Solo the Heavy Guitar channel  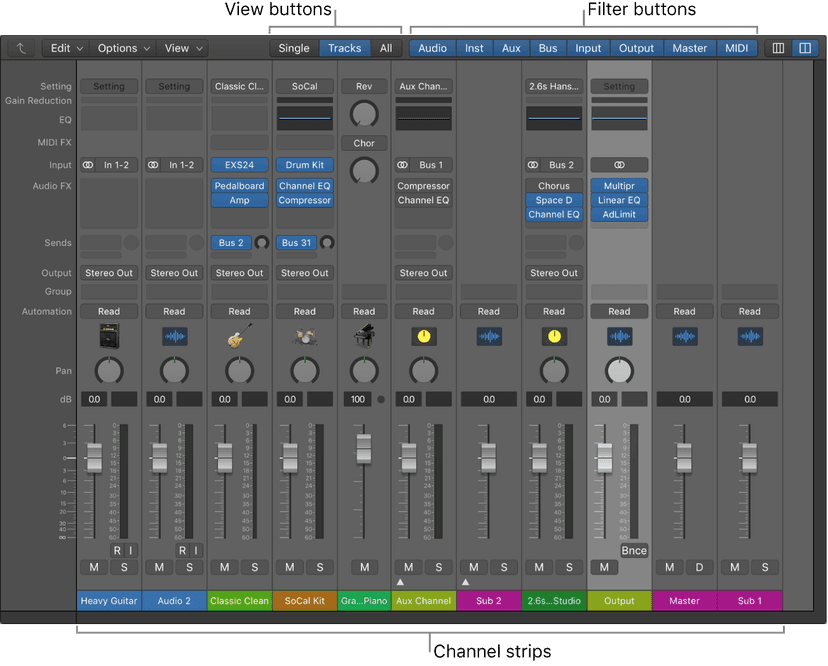tap(124, 567)
